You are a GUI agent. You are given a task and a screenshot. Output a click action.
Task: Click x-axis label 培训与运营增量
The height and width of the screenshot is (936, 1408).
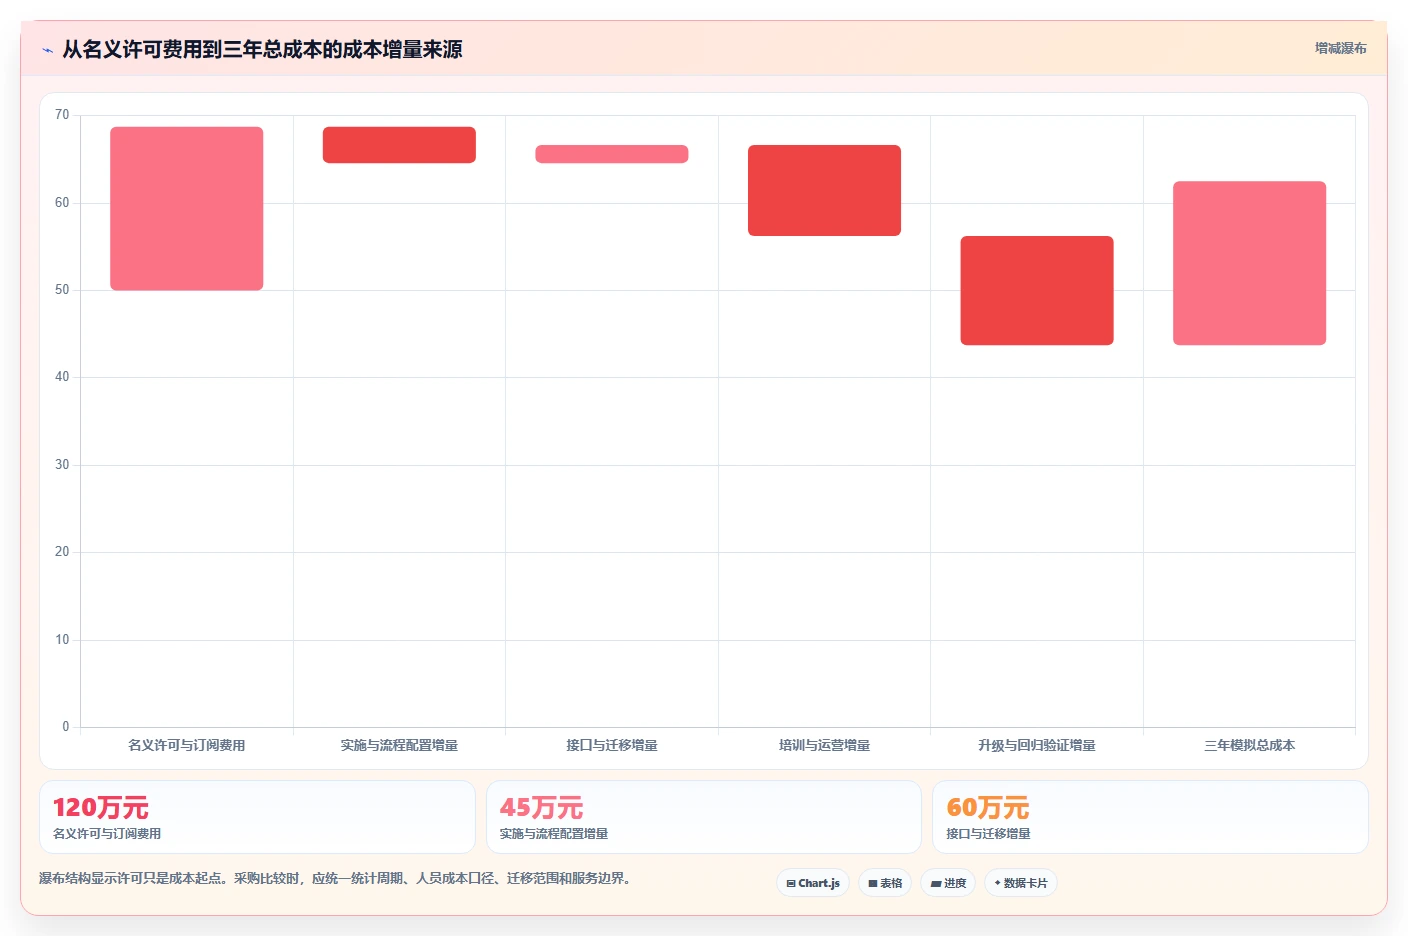[x=824, y=745]
